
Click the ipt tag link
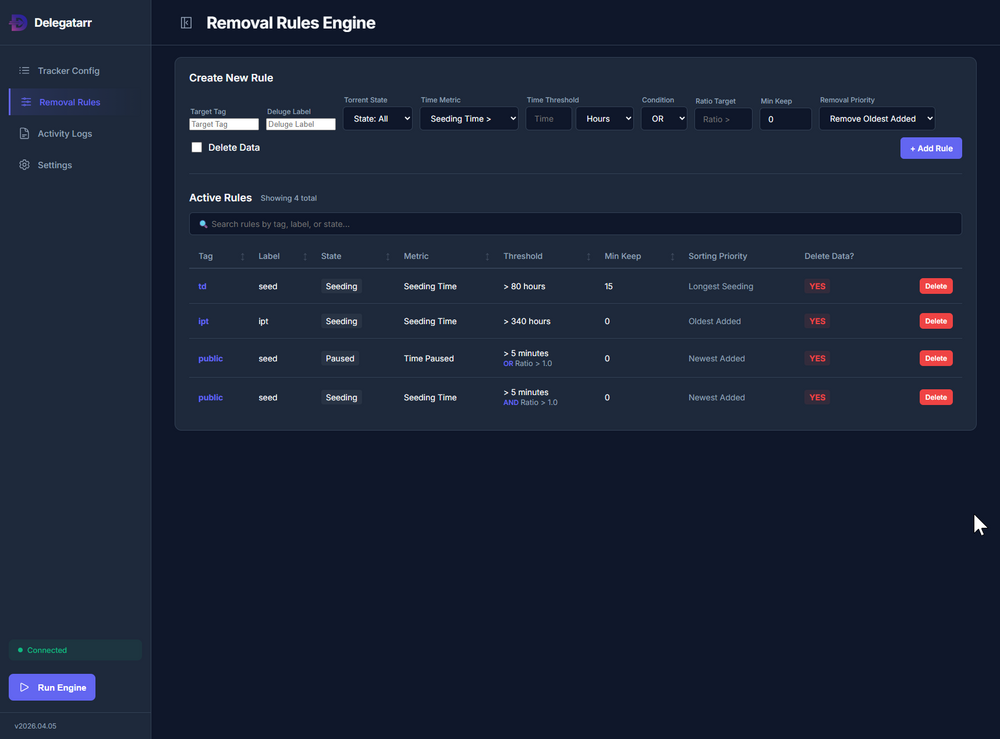click(x=203, y=321)
